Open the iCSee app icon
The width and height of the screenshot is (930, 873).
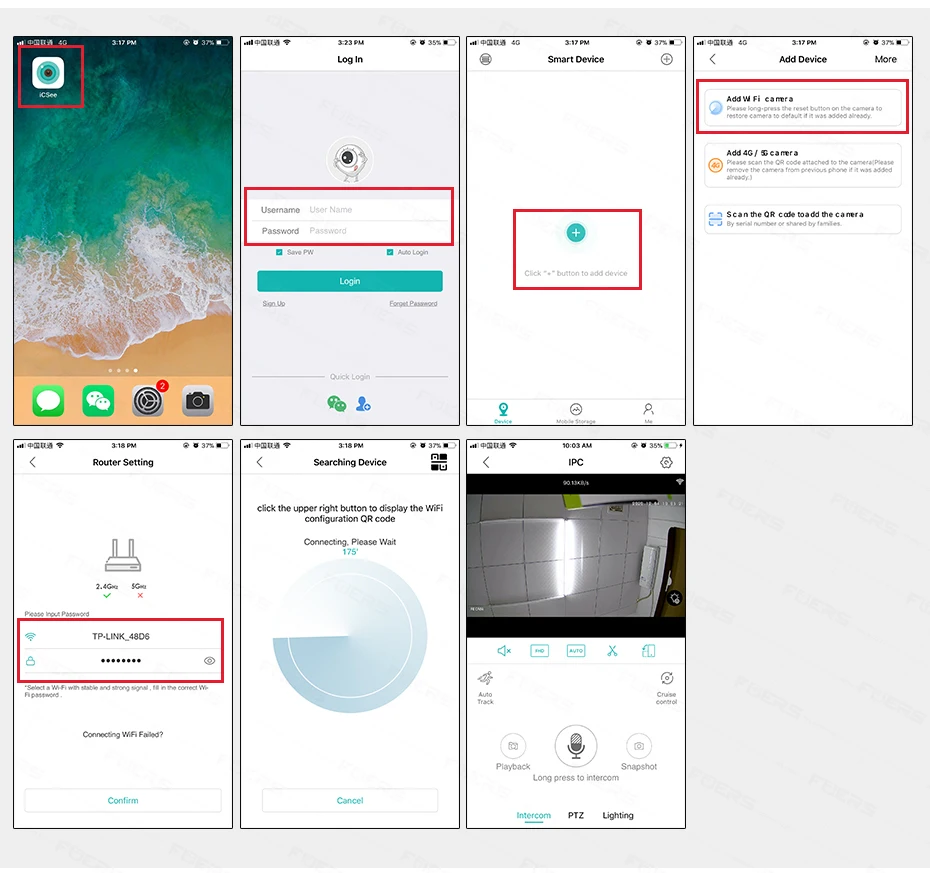pos(48,73)
